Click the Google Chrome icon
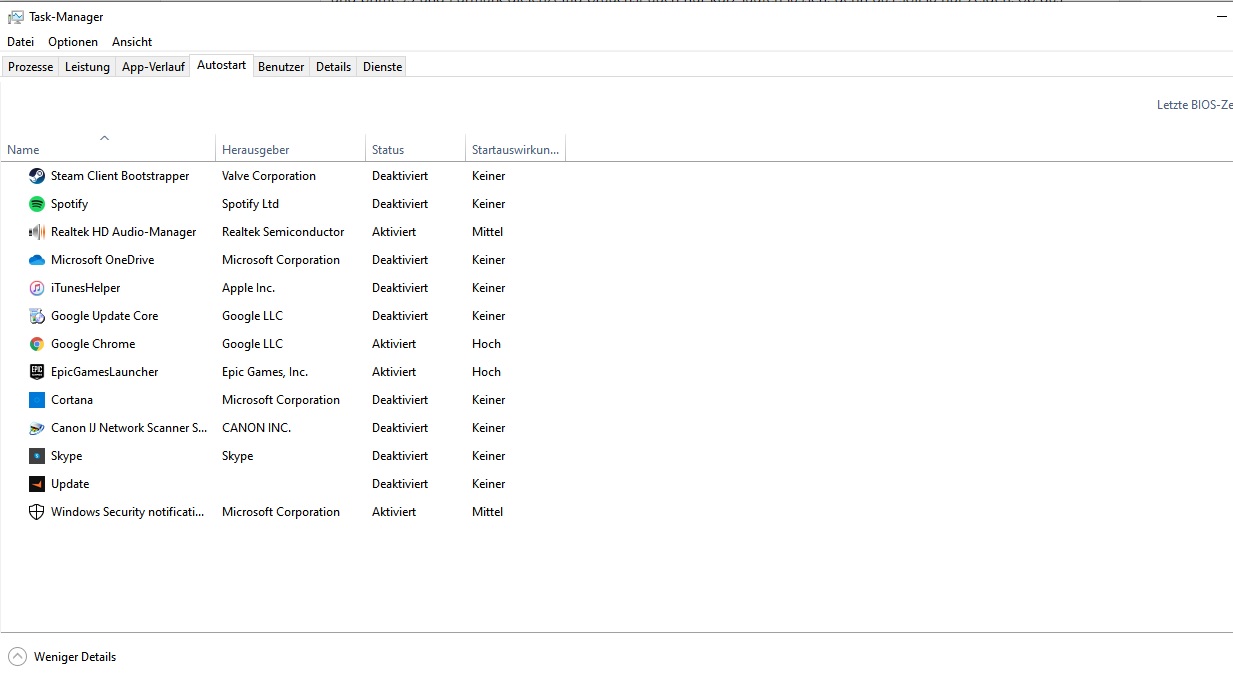Viewport: 1233px width, 675px height. coord(37,344)
